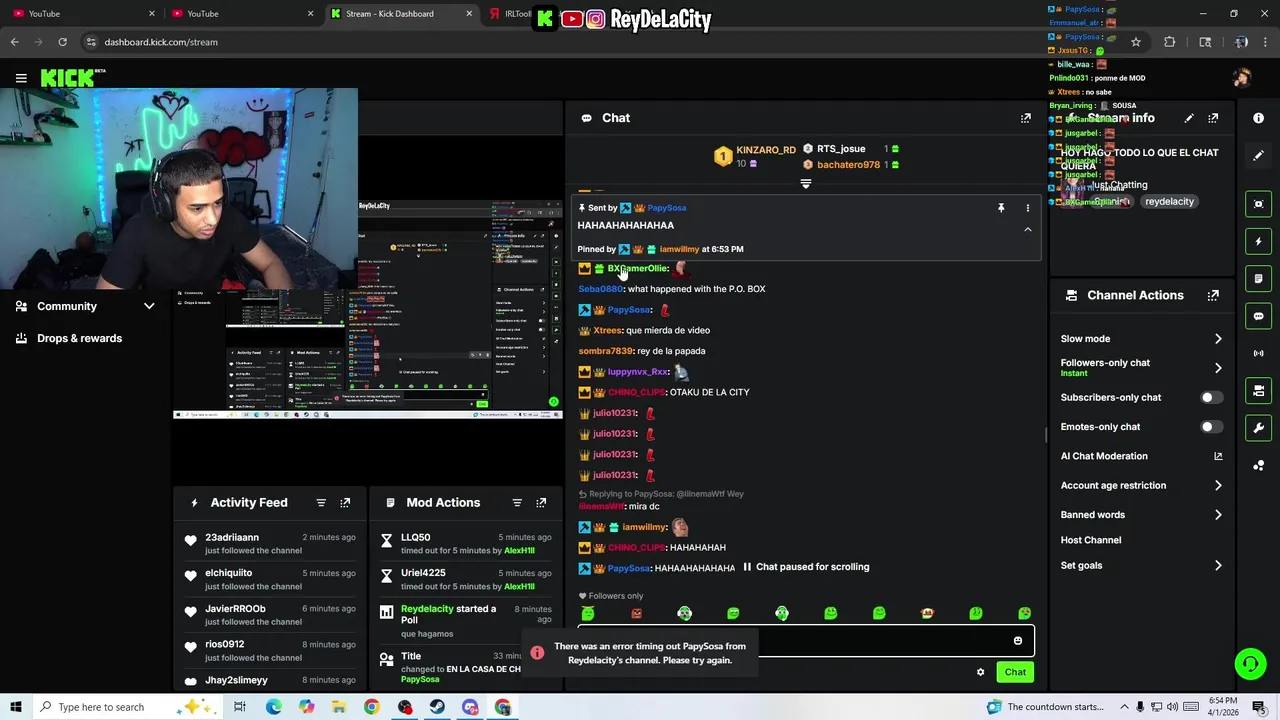Screen dimensions: 1280x720
Task: Open Microsoft Edge from the taskbar
Action: 273,707
